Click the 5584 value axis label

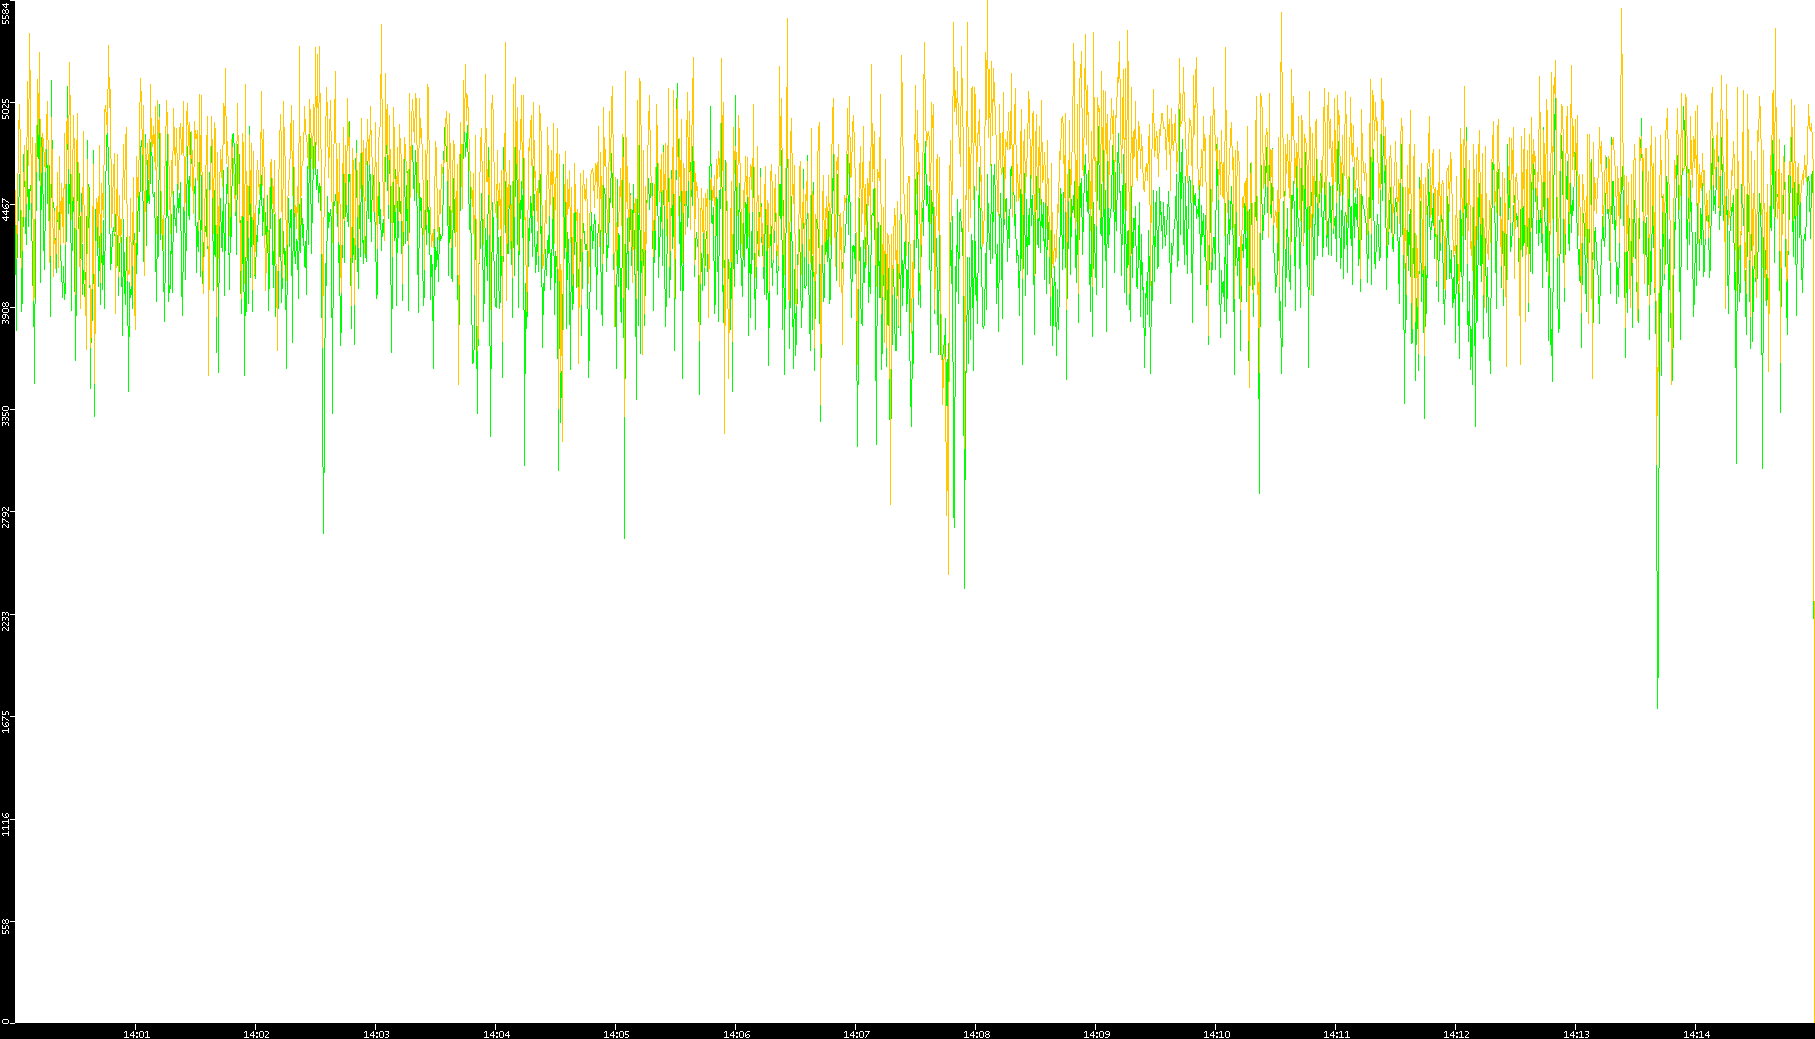pos(6,12)
